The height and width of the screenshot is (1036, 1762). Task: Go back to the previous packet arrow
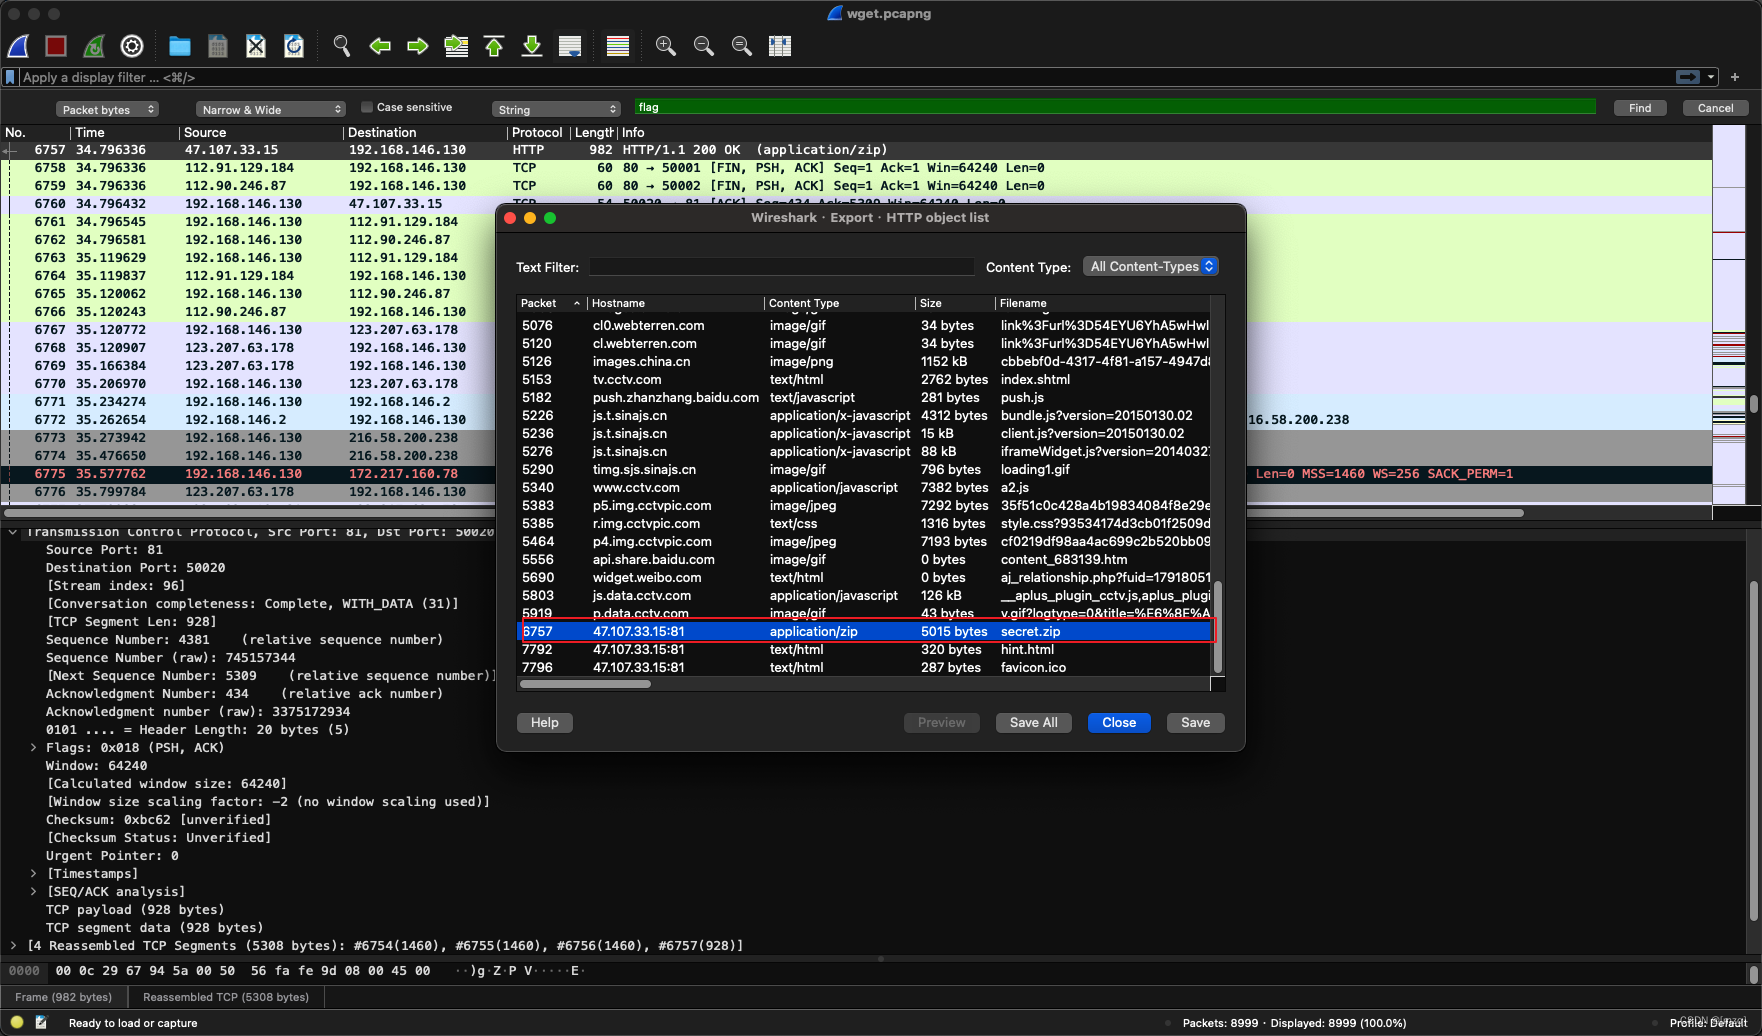(x=380, y=46)
